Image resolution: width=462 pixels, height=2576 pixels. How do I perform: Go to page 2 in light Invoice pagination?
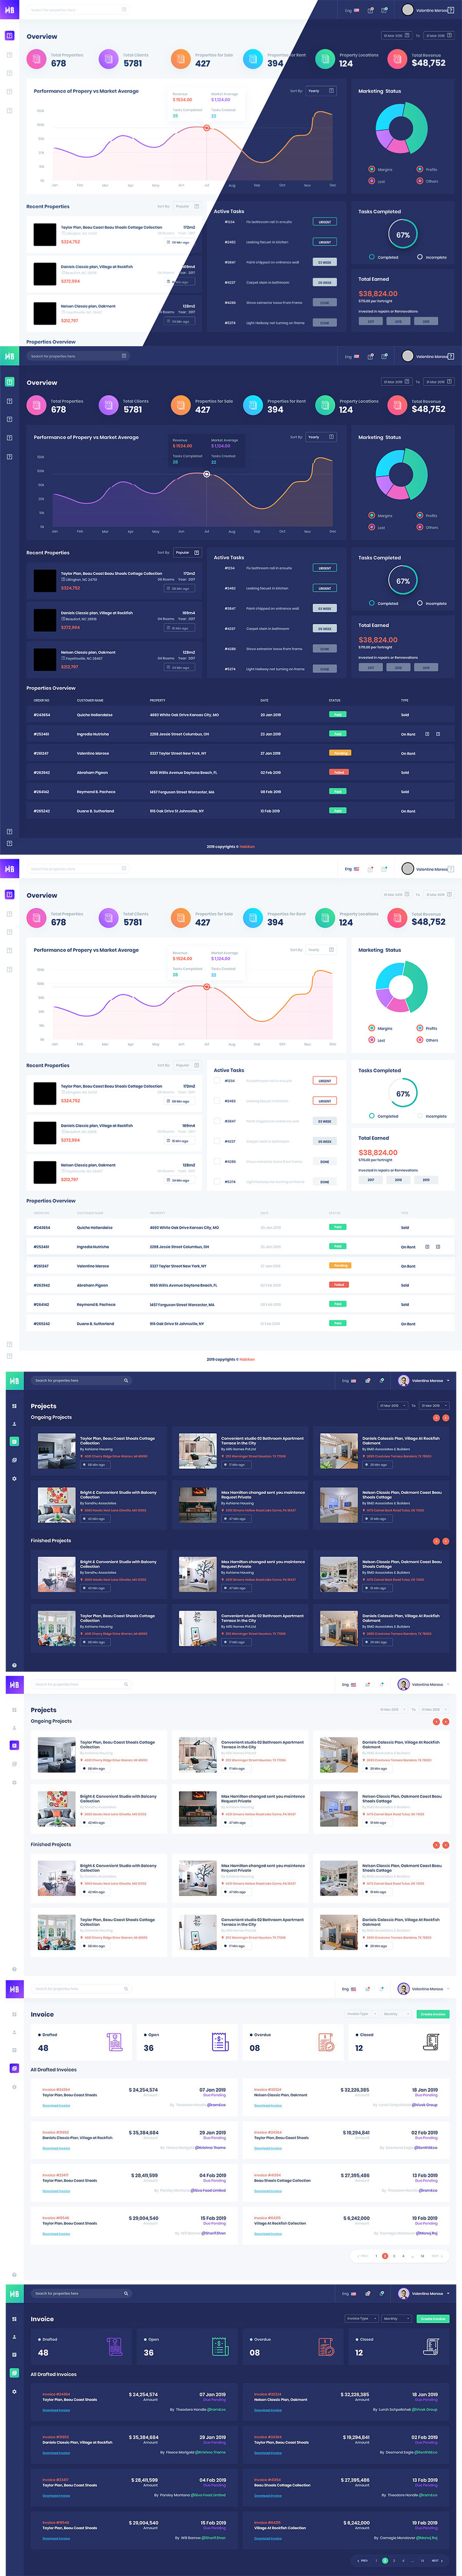click(x=386, y=2256)
